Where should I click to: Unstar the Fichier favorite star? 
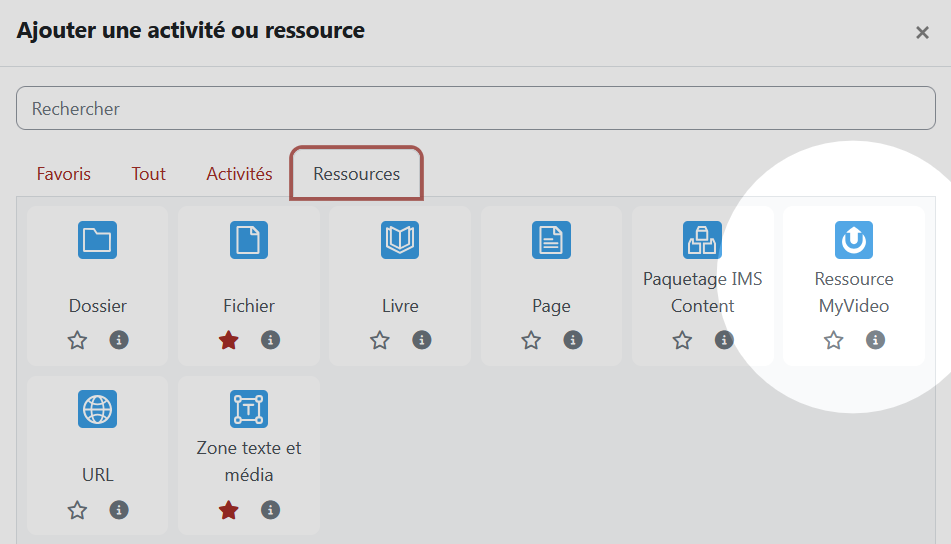pos(229,340)
